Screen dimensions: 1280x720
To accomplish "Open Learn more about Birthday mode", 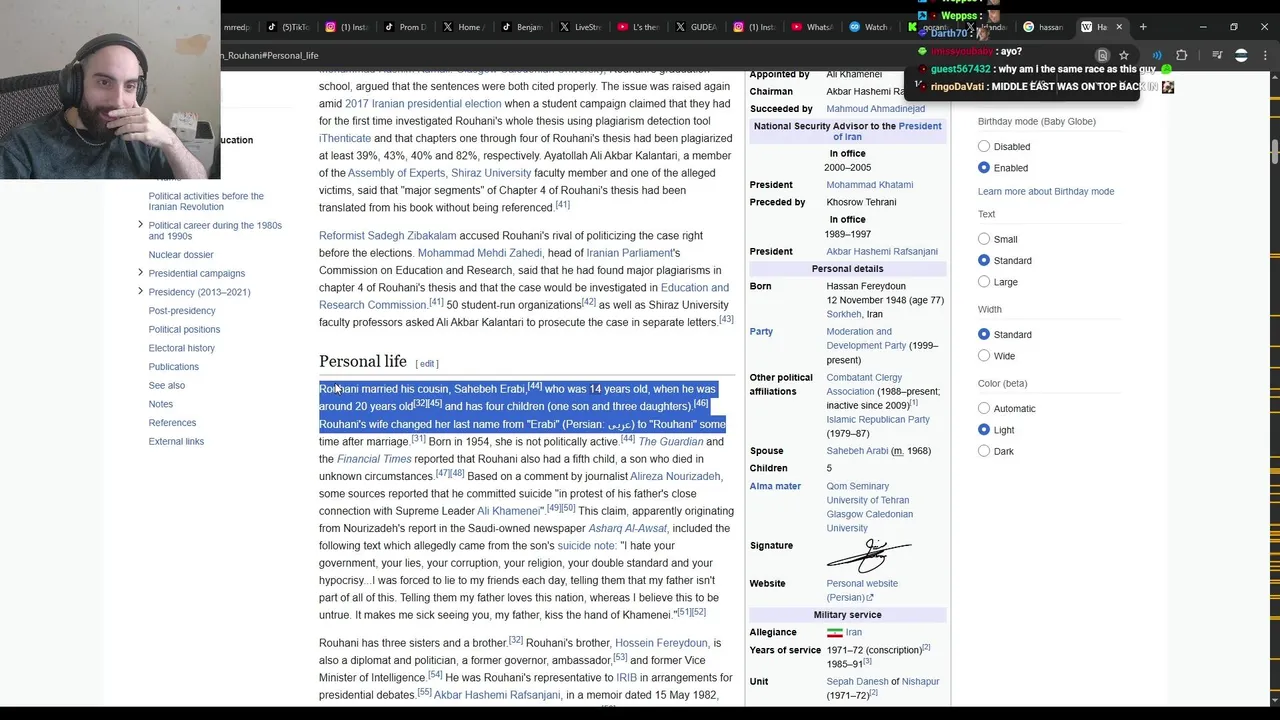I will pos(1046,192).
